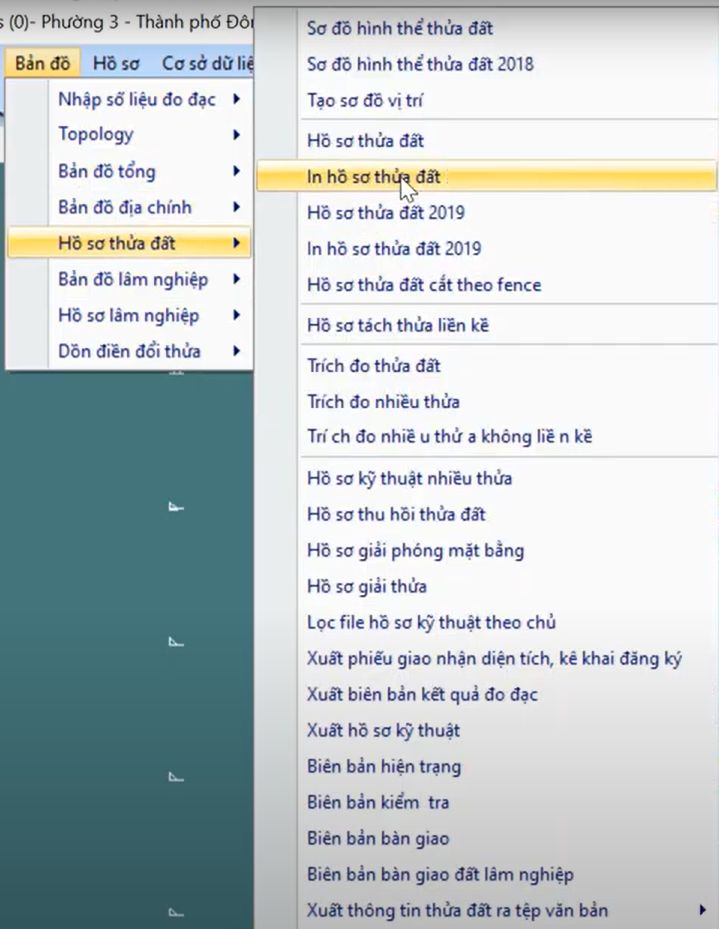
Task: Expand the Topology submenu
Action: [129, 135]
